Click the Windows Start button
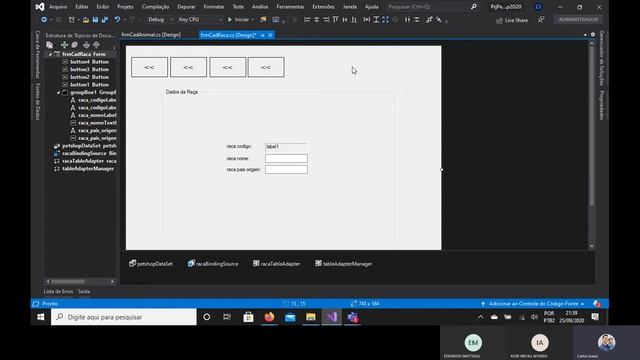 41,317
